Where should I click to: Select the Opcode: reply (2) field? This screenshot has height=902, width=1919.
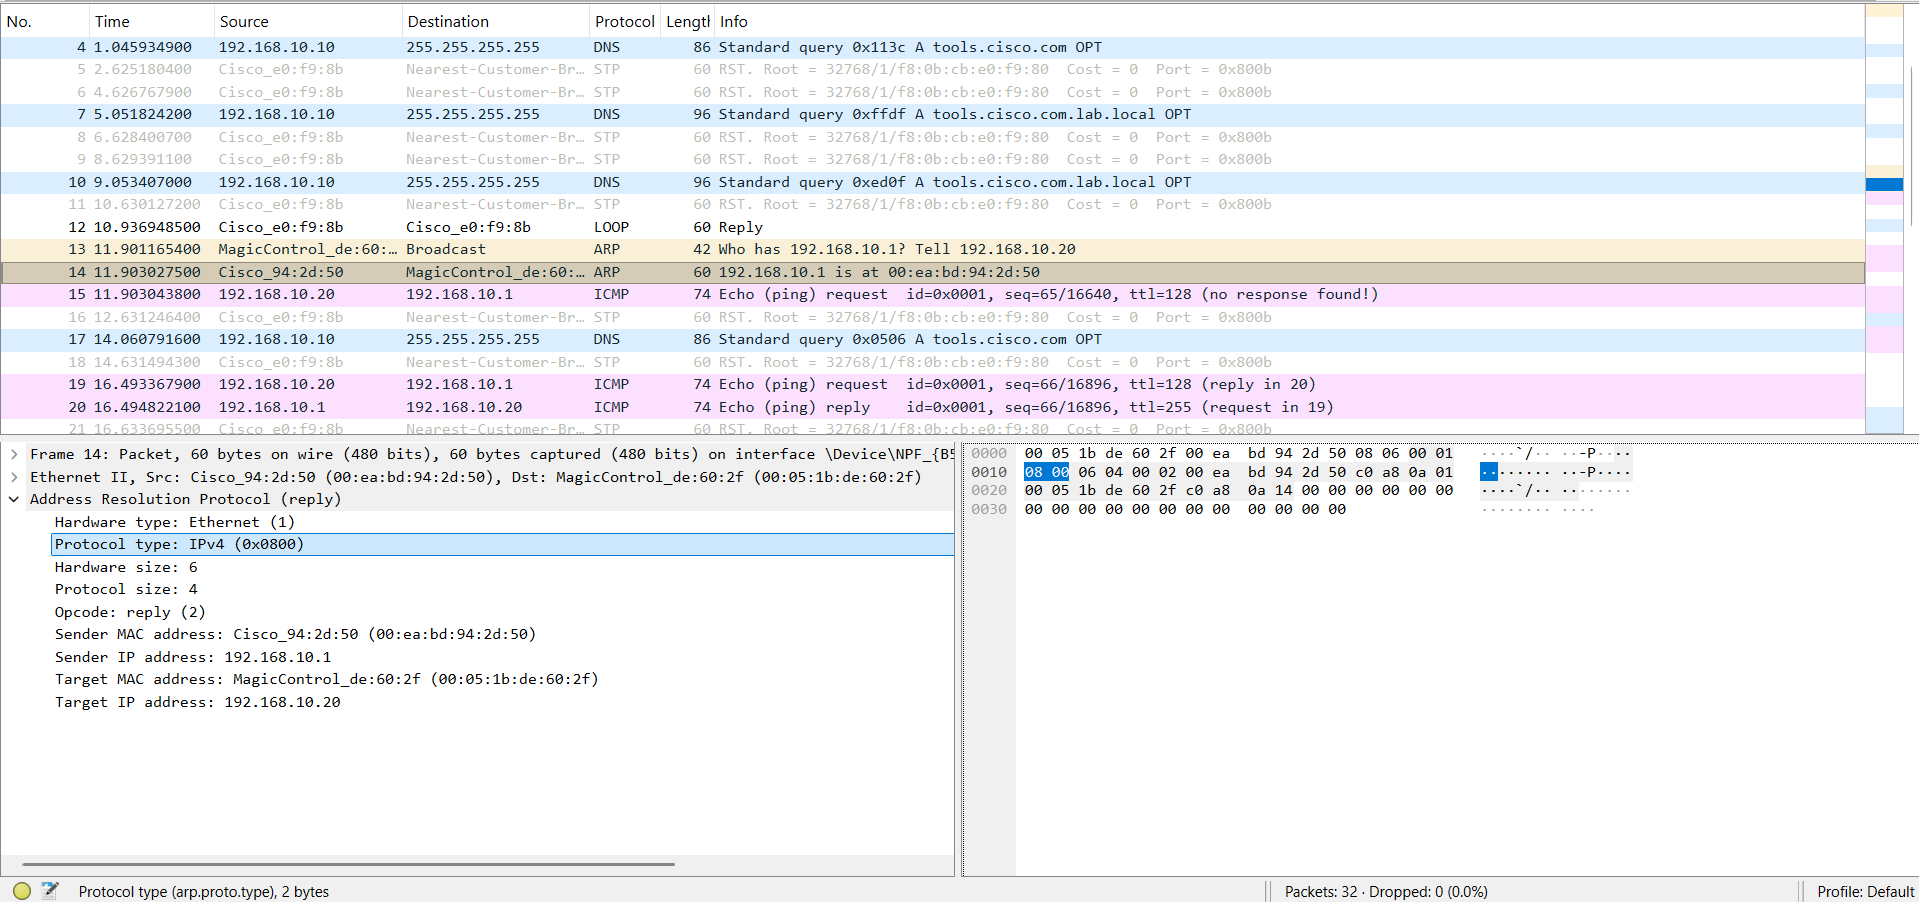(x=502, y=612)
